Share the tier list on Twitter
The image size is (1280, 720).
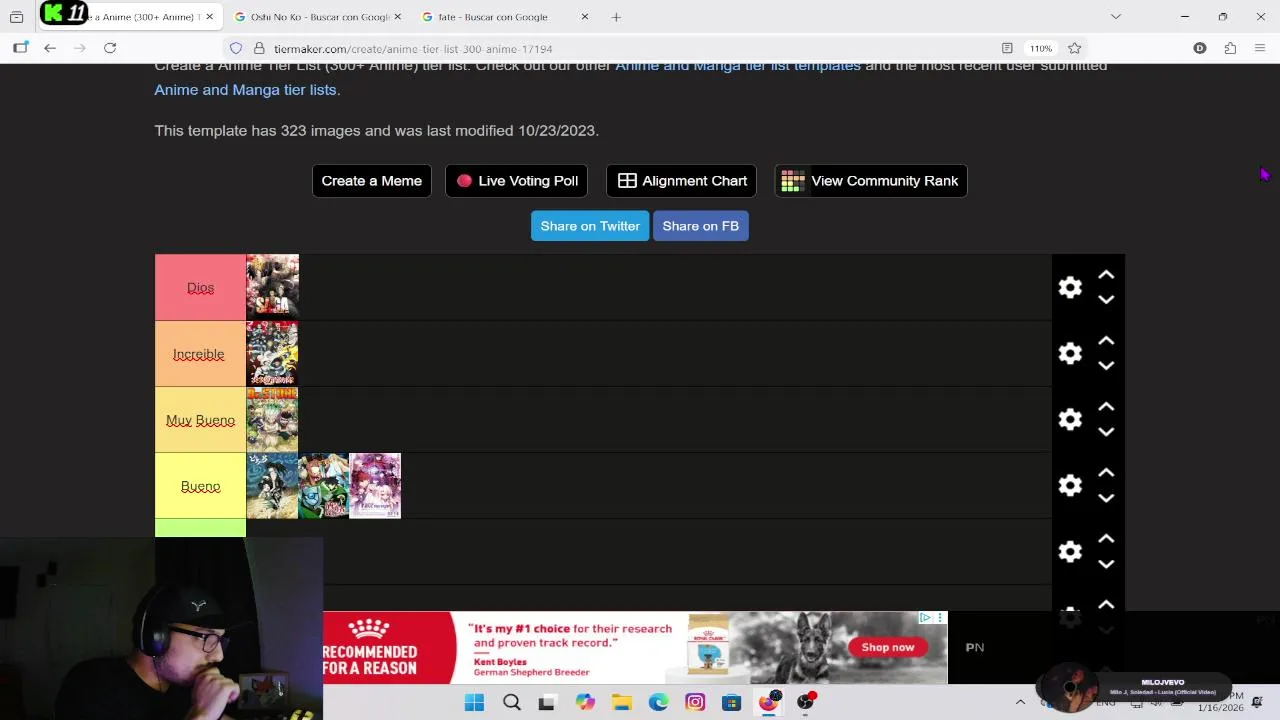tap(590, 226)
